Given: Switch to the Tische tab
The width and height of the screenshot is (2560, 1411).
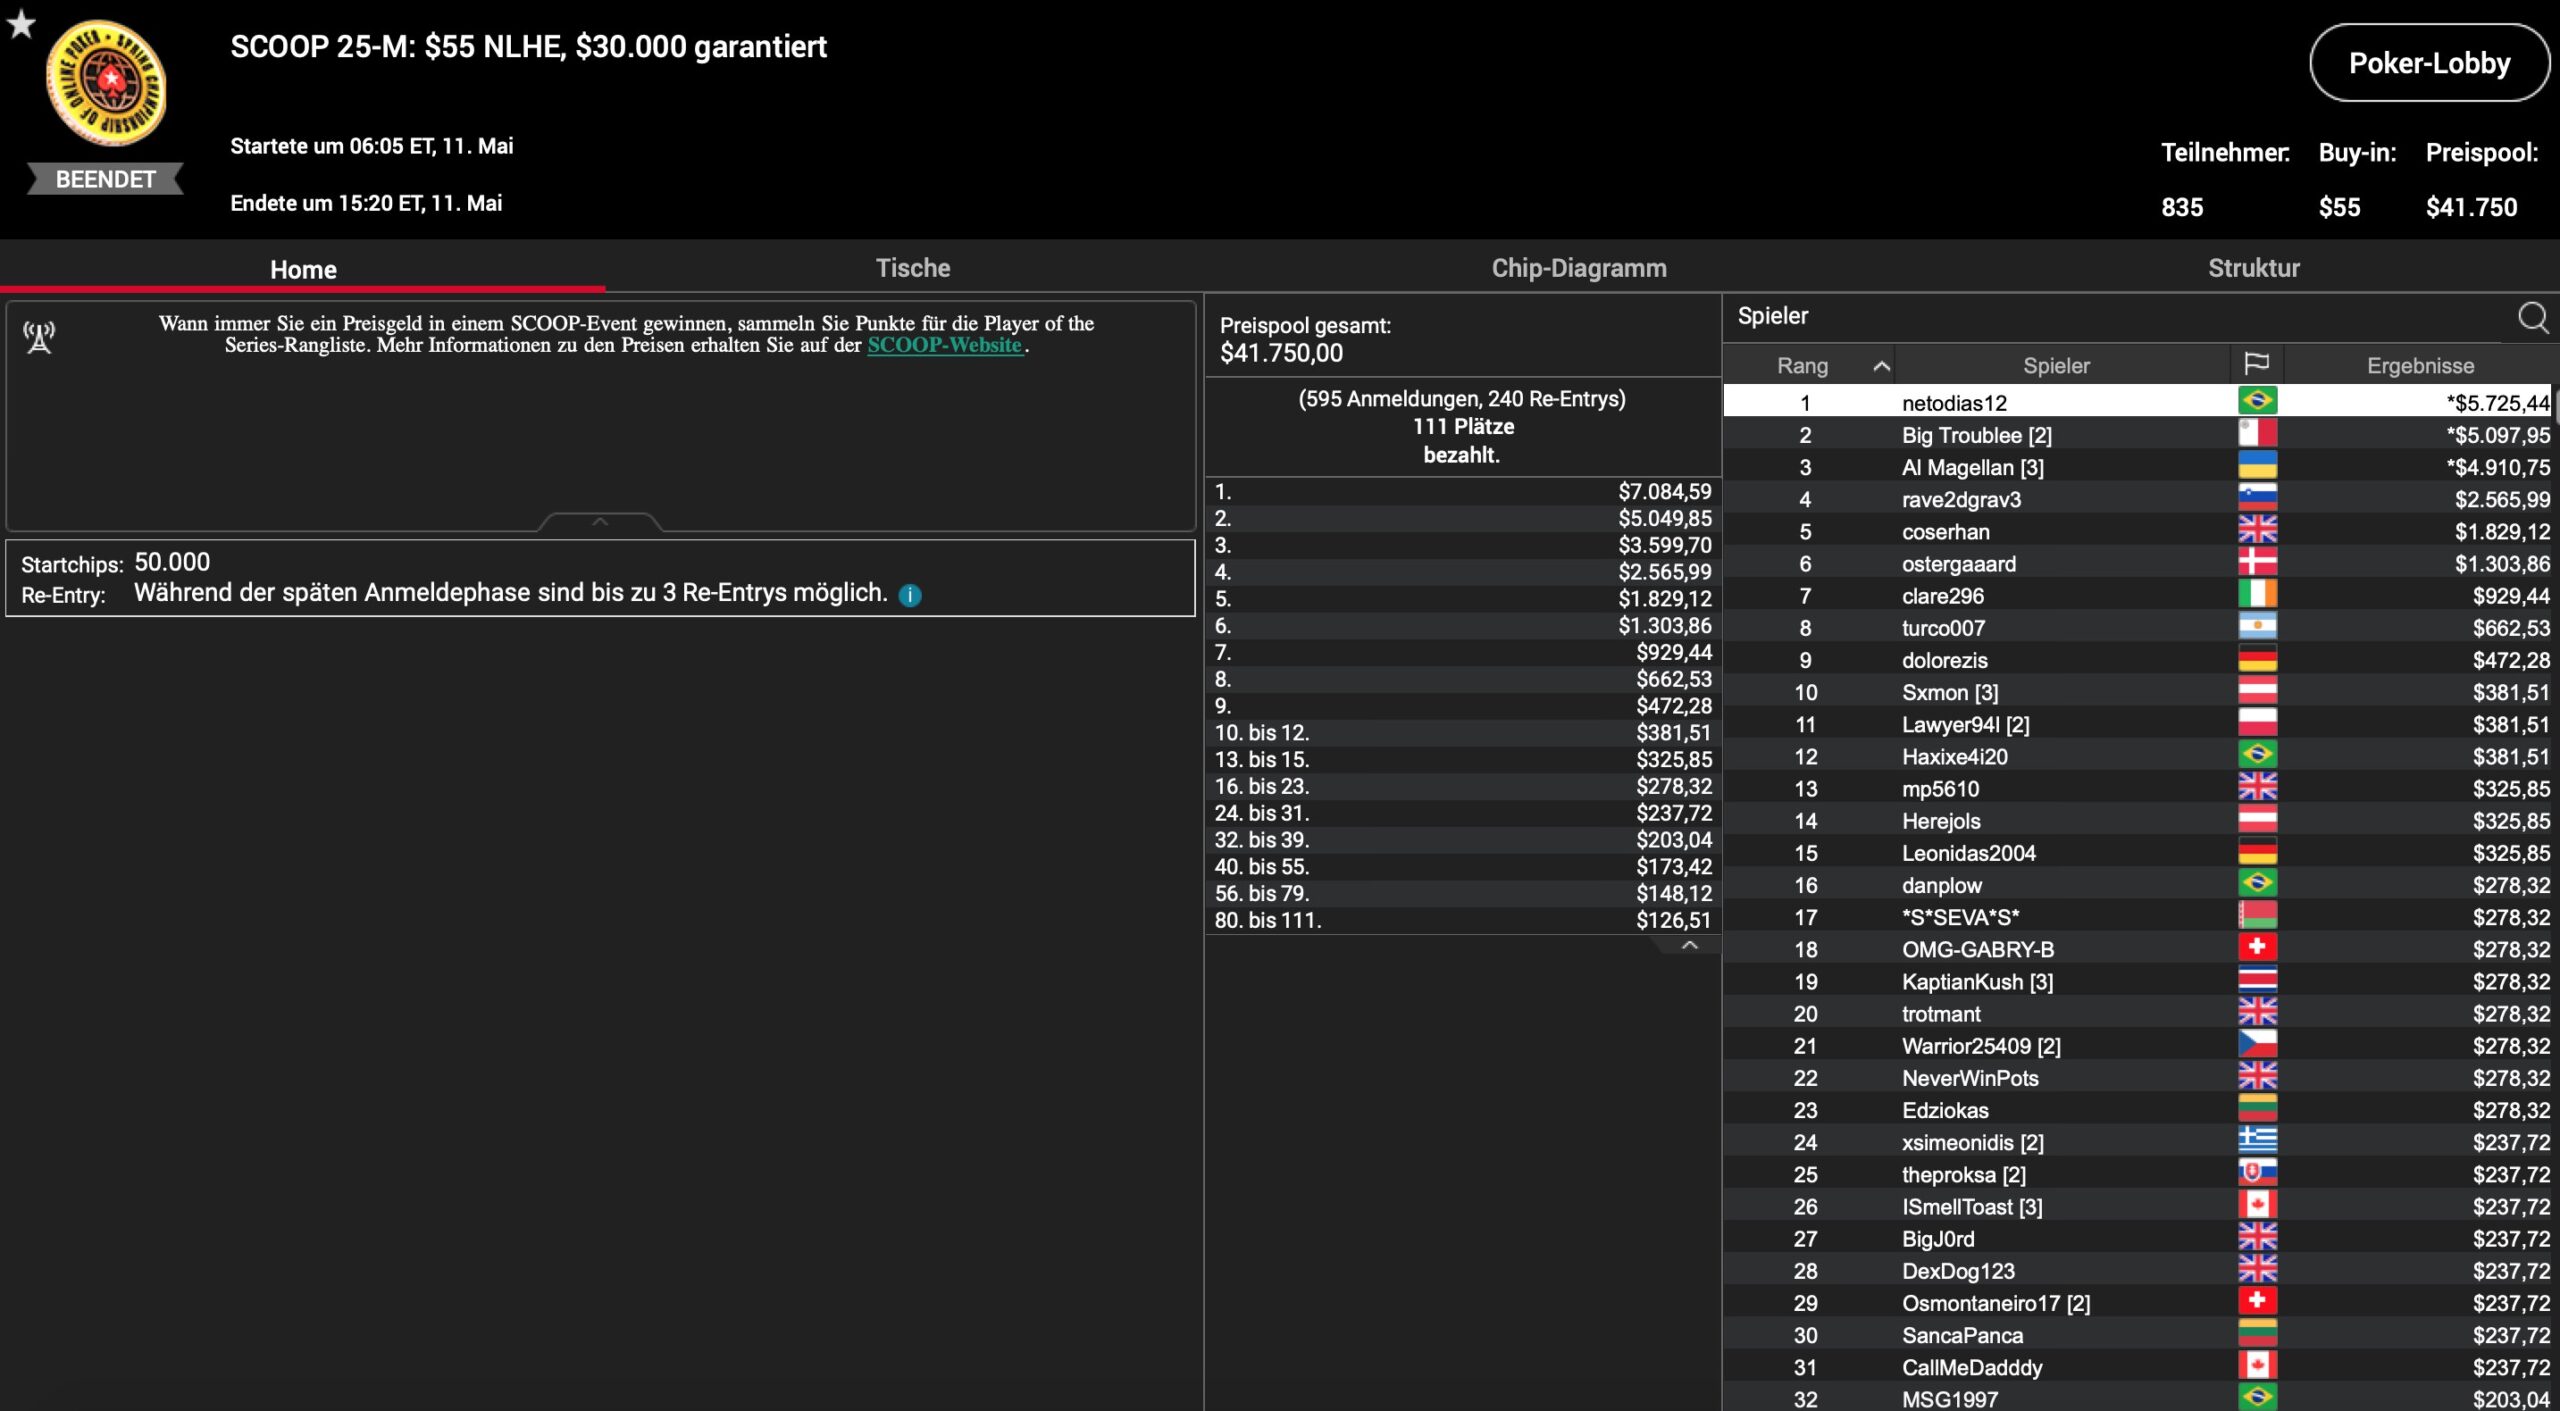Looking at the screenshot, I should [912, 268].
